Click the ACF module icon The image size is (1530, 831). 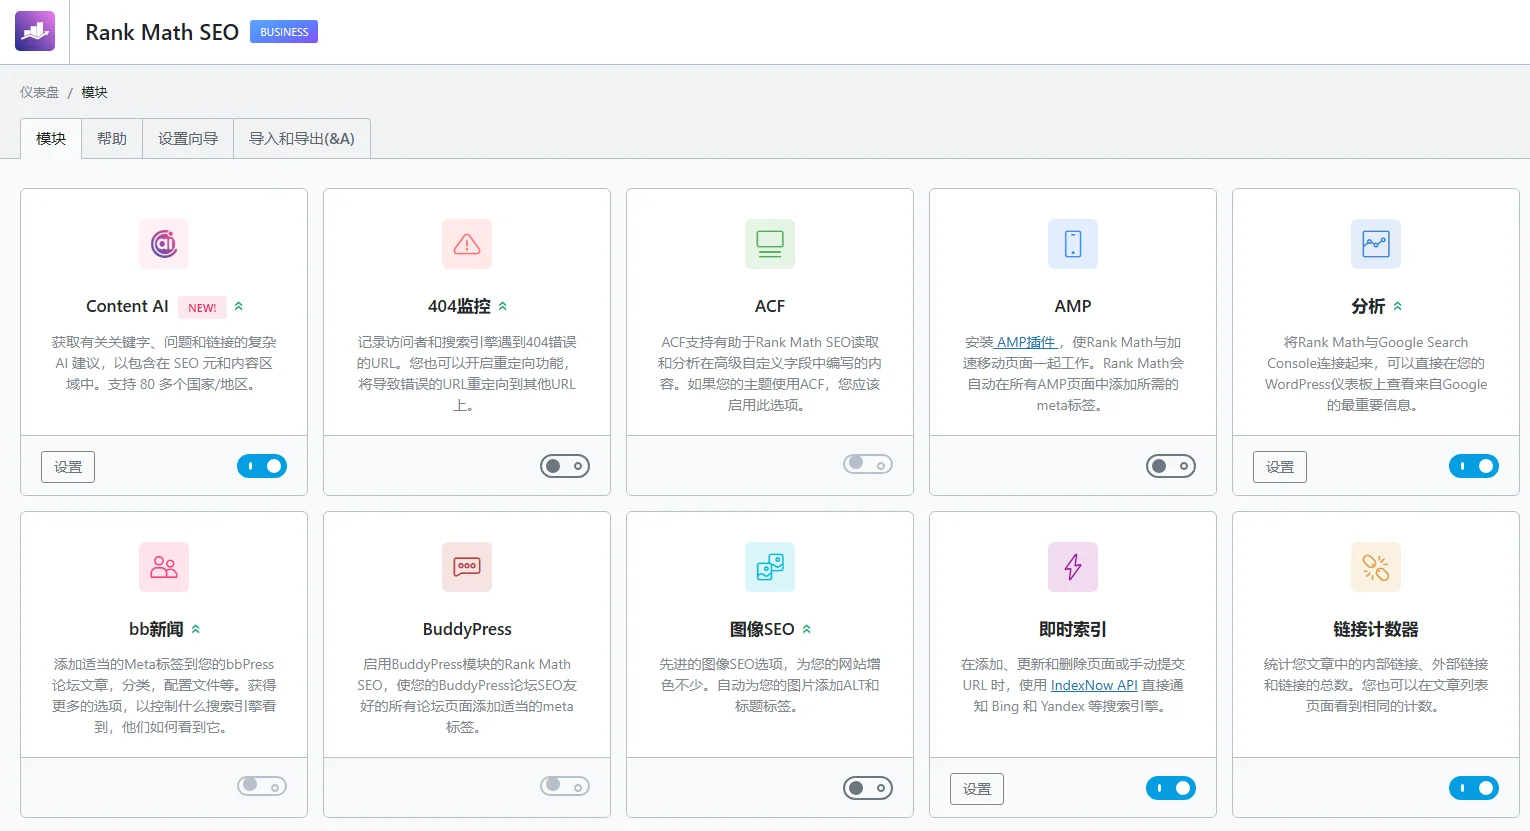769,243
